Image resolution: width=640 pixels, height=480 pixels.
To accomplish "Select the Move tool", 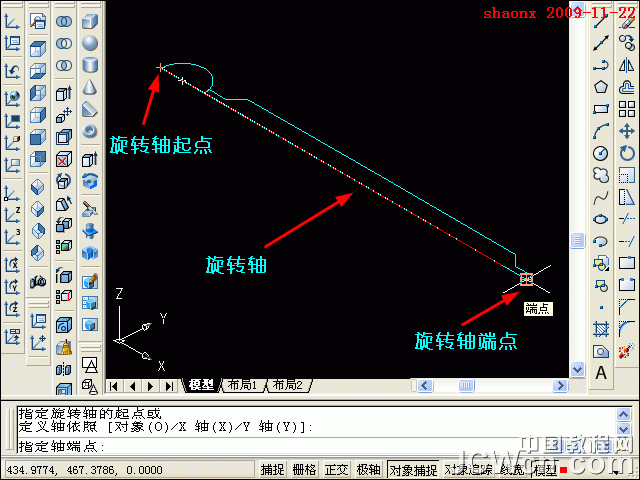I will (627, 131).
